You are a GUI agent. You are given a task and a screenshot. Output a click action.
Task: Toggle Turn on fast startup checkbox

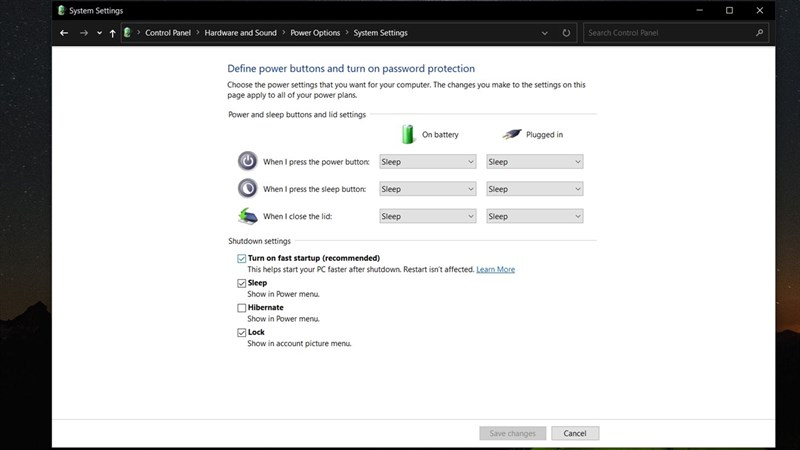tap(241, 259)
